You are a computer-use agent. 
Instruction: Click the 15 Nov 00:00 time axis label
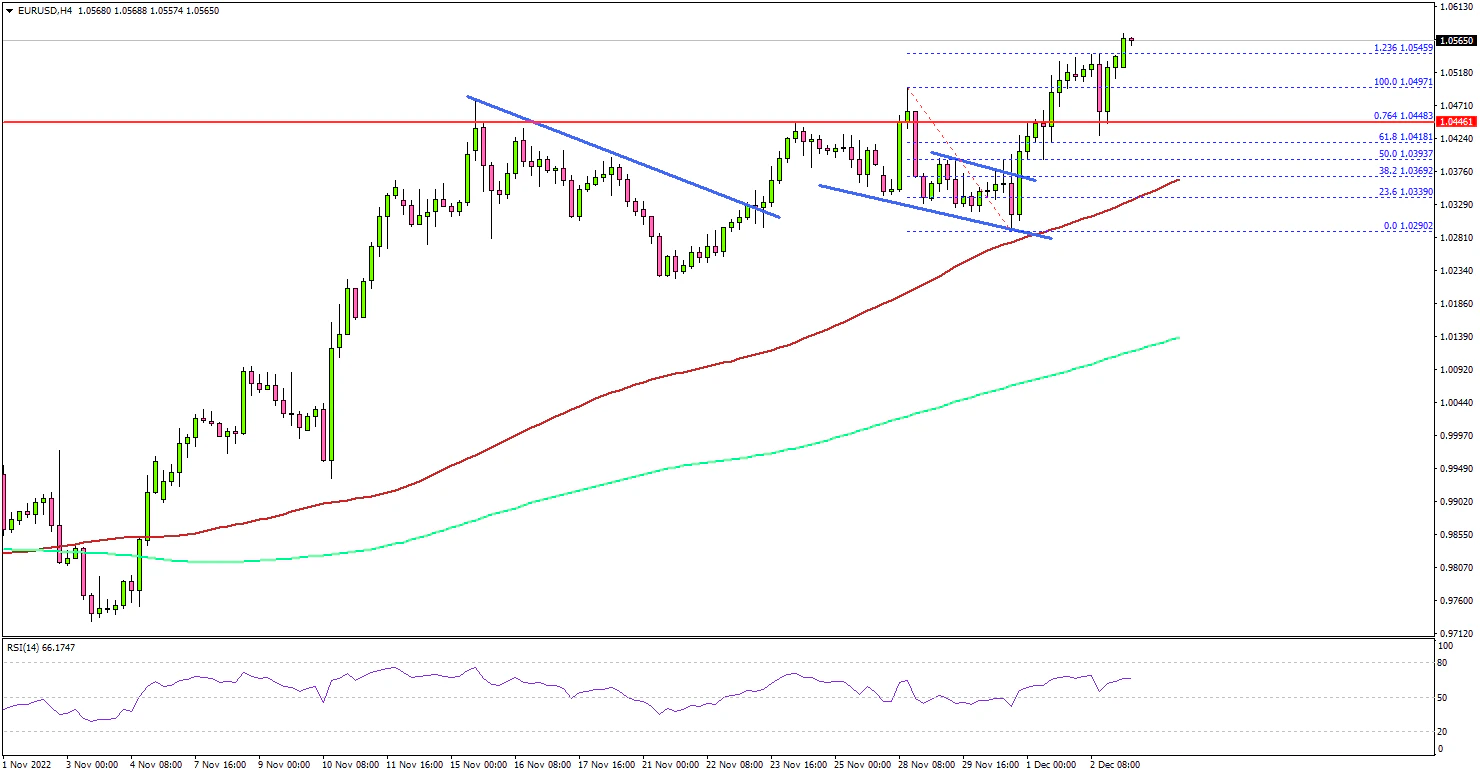(478, 764)
